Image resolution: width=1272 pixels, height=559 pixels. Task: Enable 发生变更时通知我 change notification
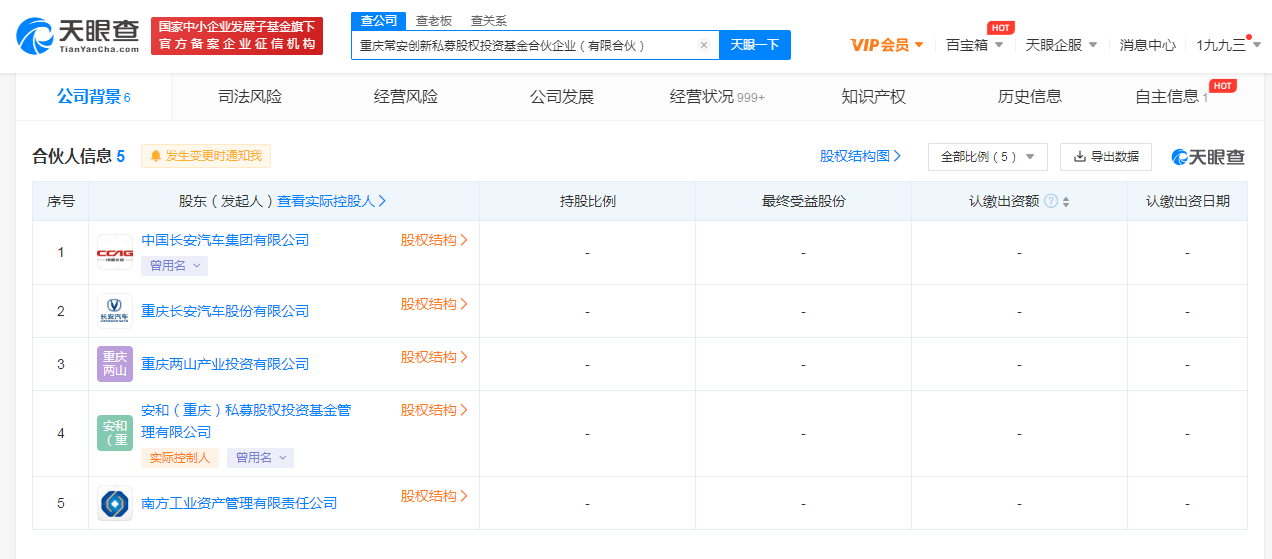(206, 156)
